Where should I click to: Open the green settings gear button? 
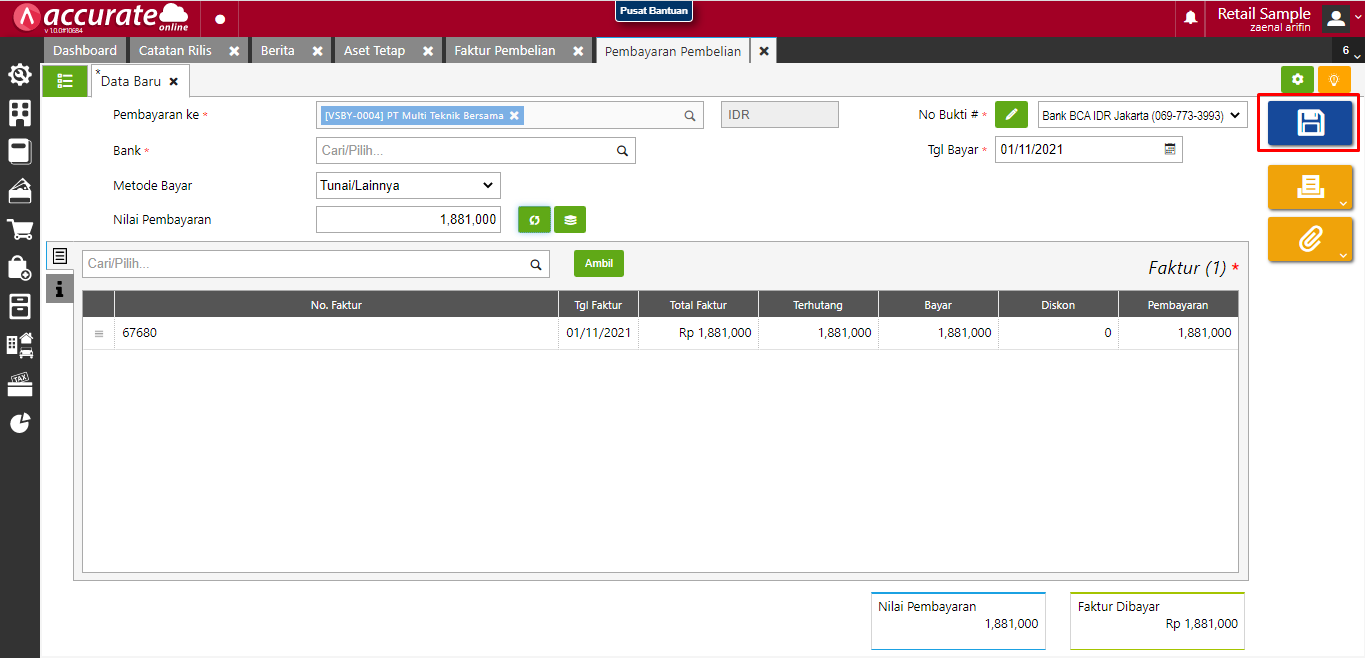coord(1298,79)
